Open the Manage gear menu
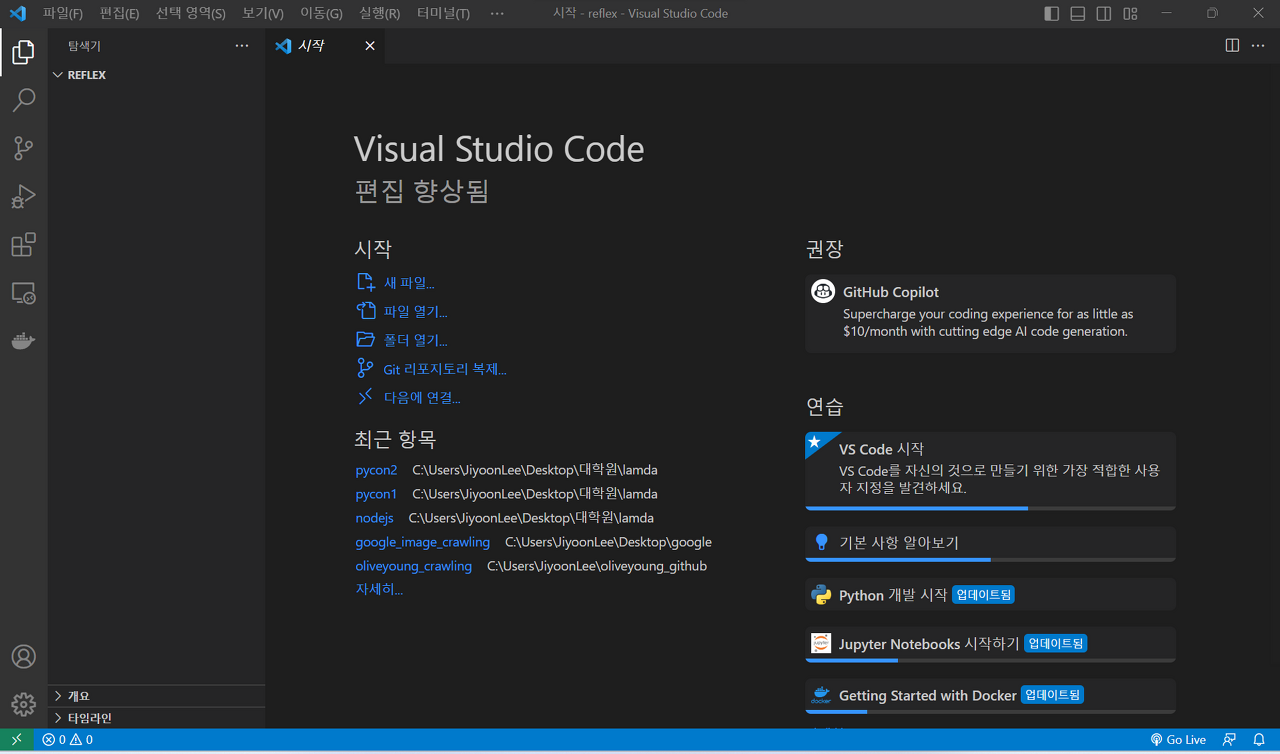 click(x=23, y=704)
